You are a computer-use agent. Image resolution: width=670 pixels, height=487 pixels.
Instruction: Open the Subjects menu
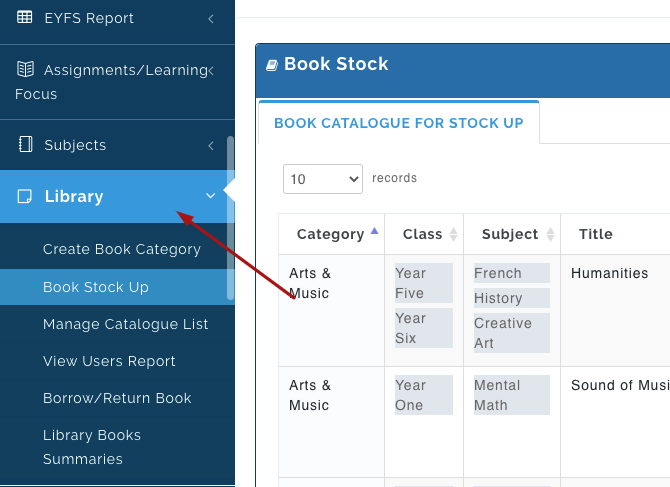click(117, 145)
